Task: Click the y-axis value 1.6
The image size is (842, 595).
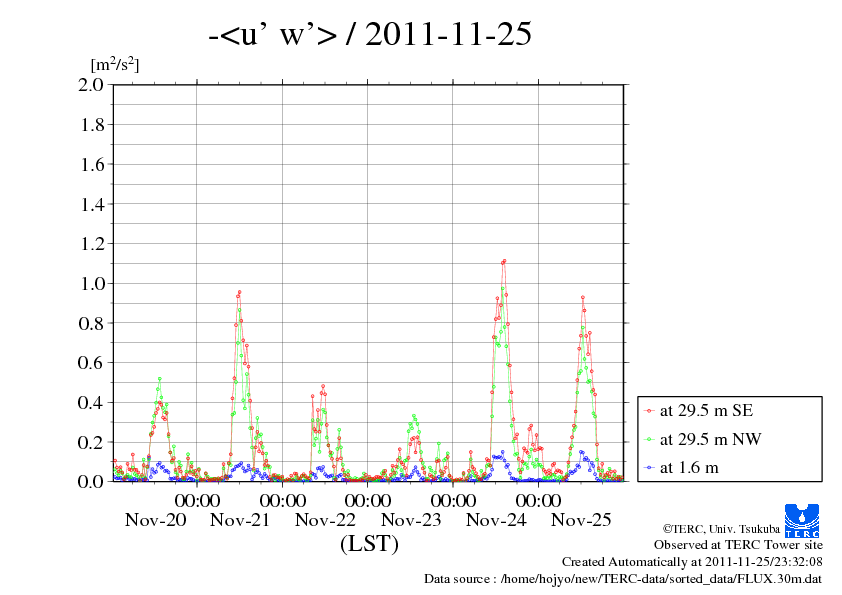Action: 92,164
